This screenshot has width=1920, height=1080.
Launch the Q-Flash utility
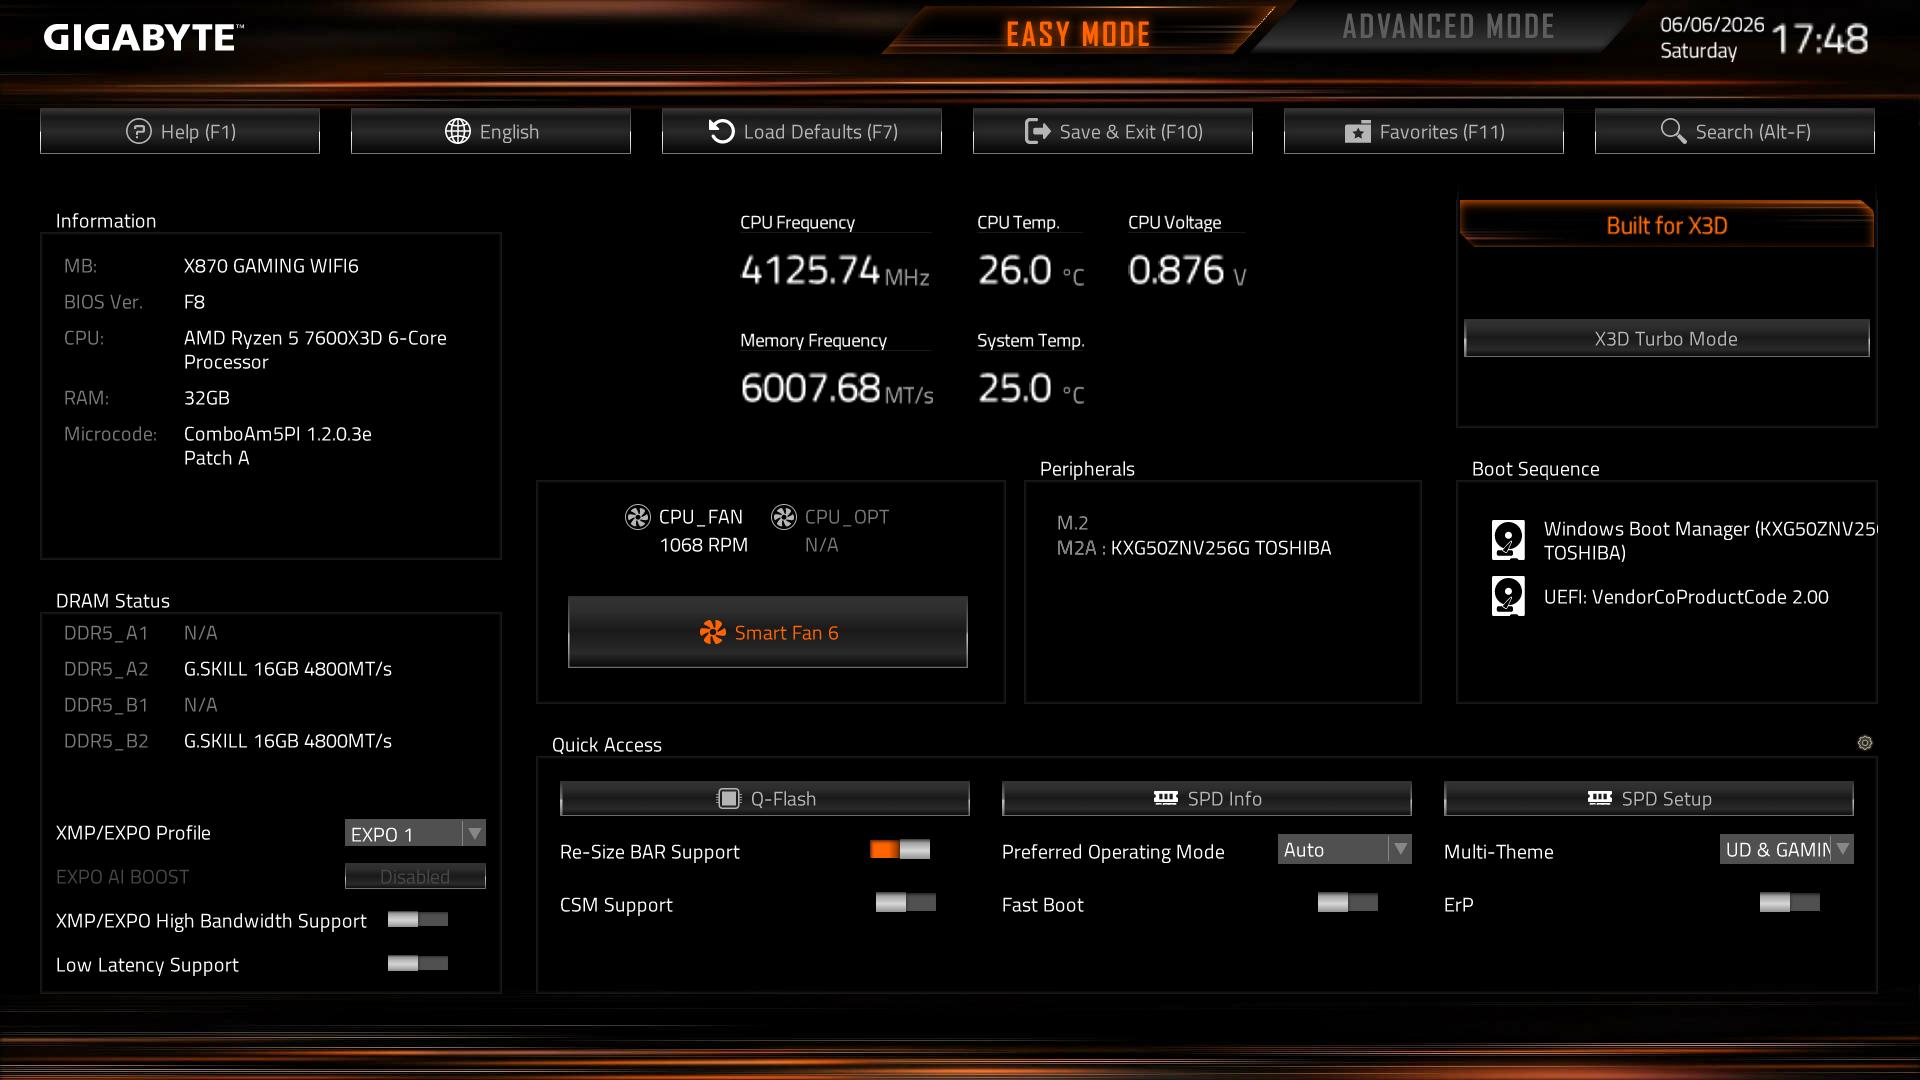pyautogui.click(x=765, y=798)
